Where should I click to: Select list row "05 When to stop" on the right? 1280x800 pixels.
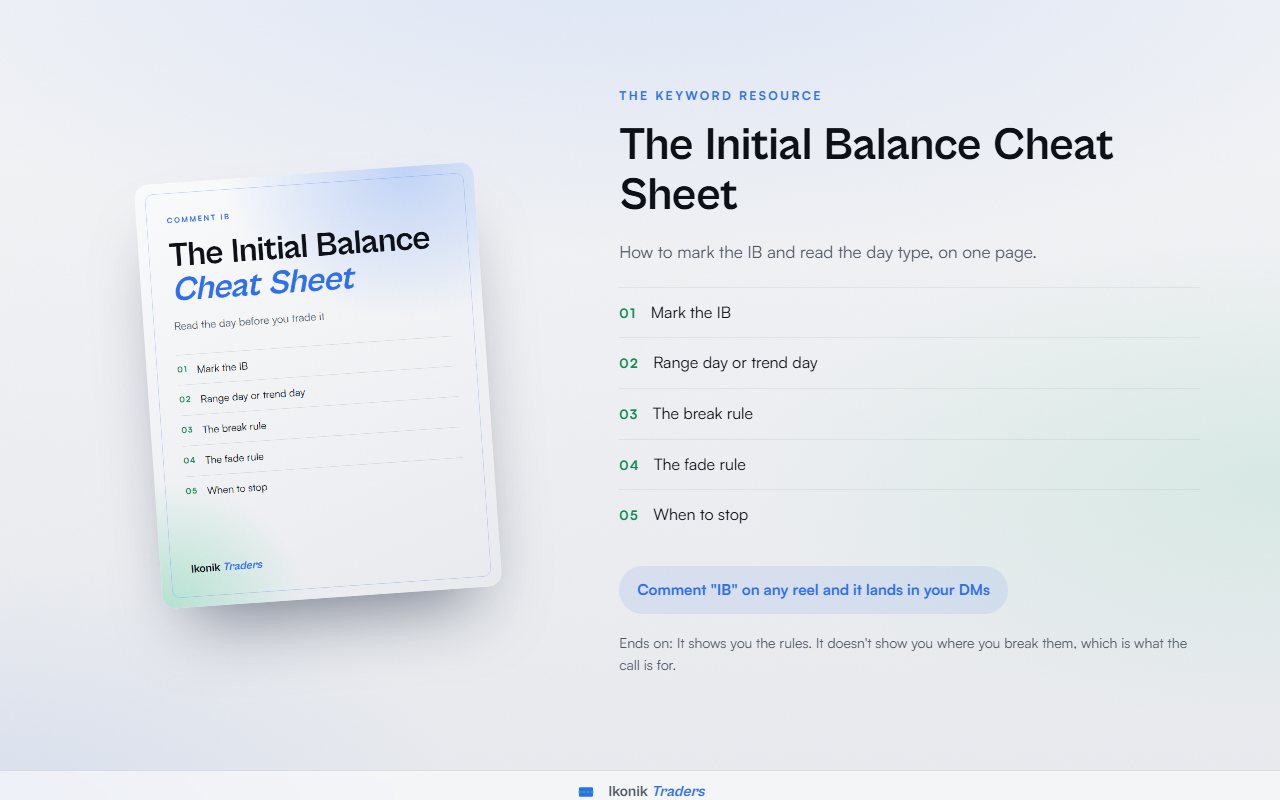(x=909, y=515)
